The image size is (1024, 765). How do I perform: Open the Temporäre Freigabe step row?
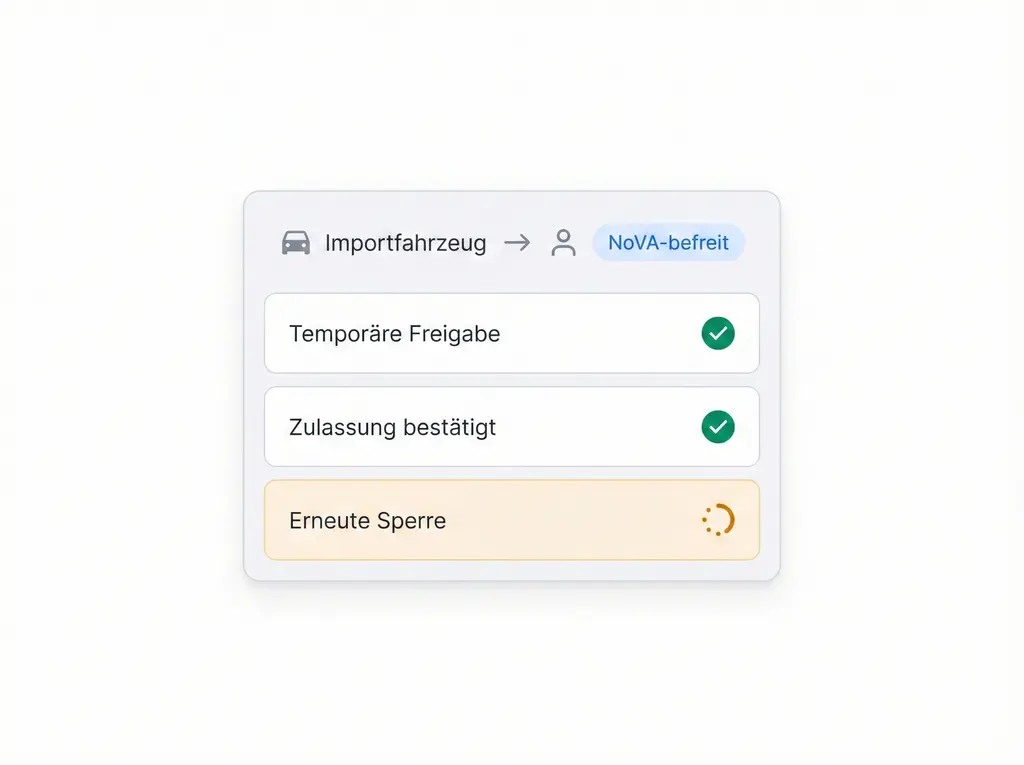[x=511, y=333]
